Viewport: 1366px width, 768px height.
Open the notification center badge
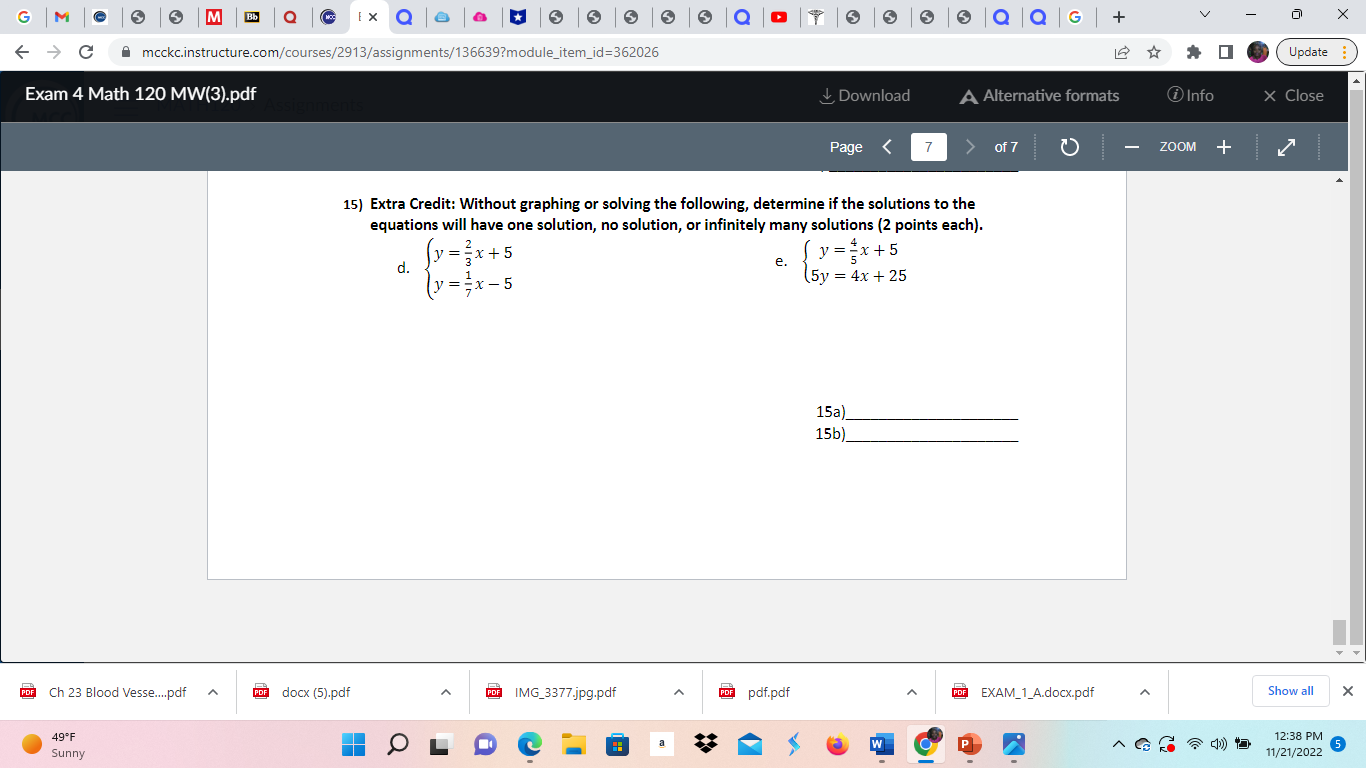coord(1339,744)
